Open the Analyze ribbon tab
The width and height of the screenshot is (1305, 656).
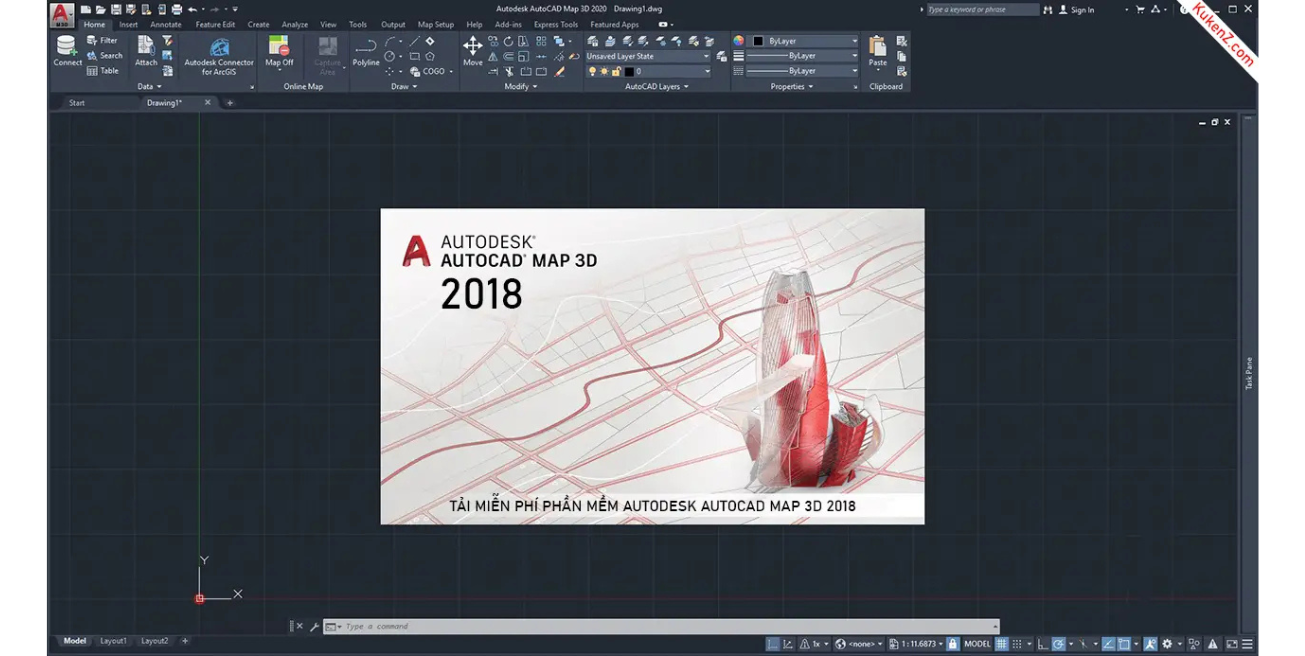pyautogui.click(x=295, y=24)
